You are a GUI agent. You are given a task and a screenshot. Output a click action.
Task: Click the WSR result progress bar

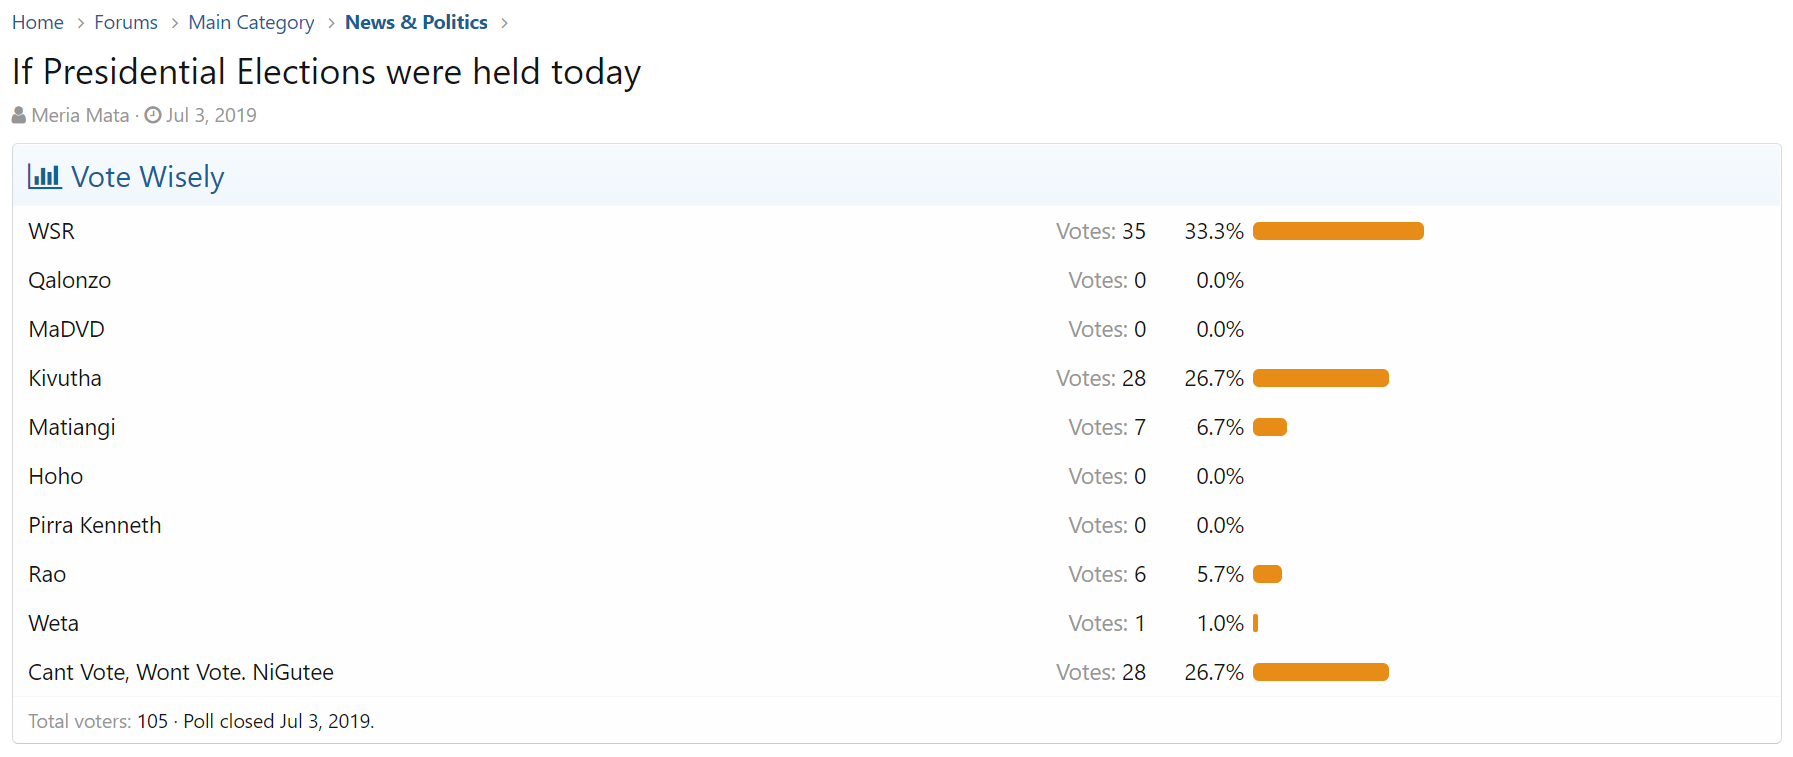click(1338, 231)
